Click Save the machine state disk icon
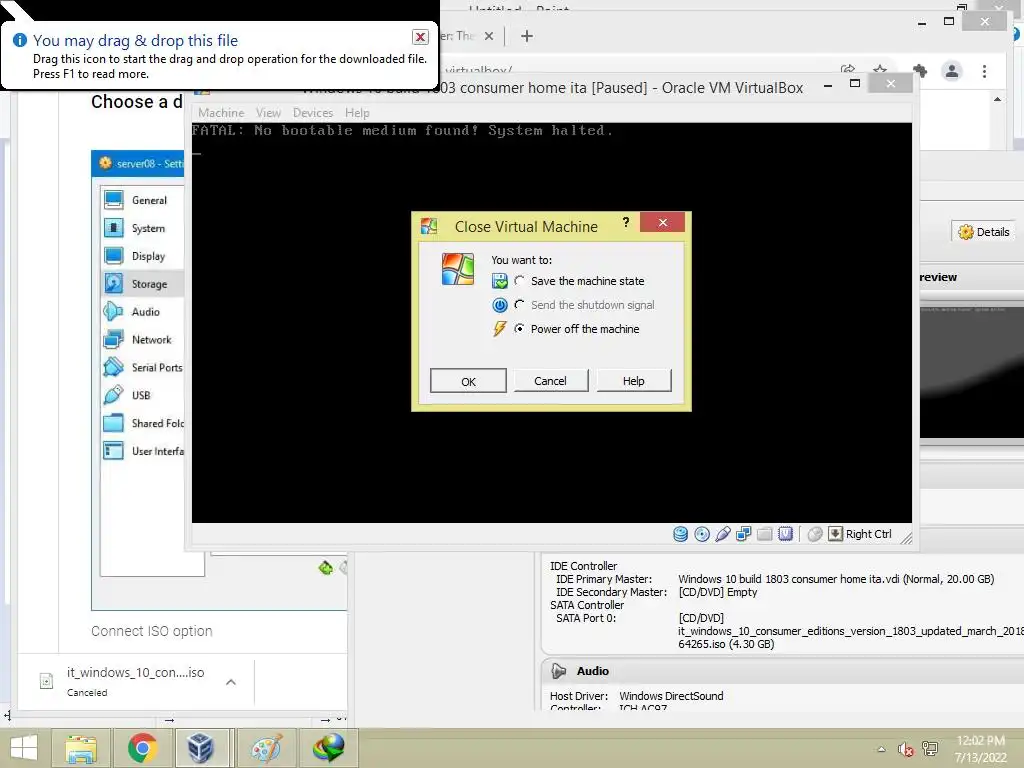 [x=500, y=281]
